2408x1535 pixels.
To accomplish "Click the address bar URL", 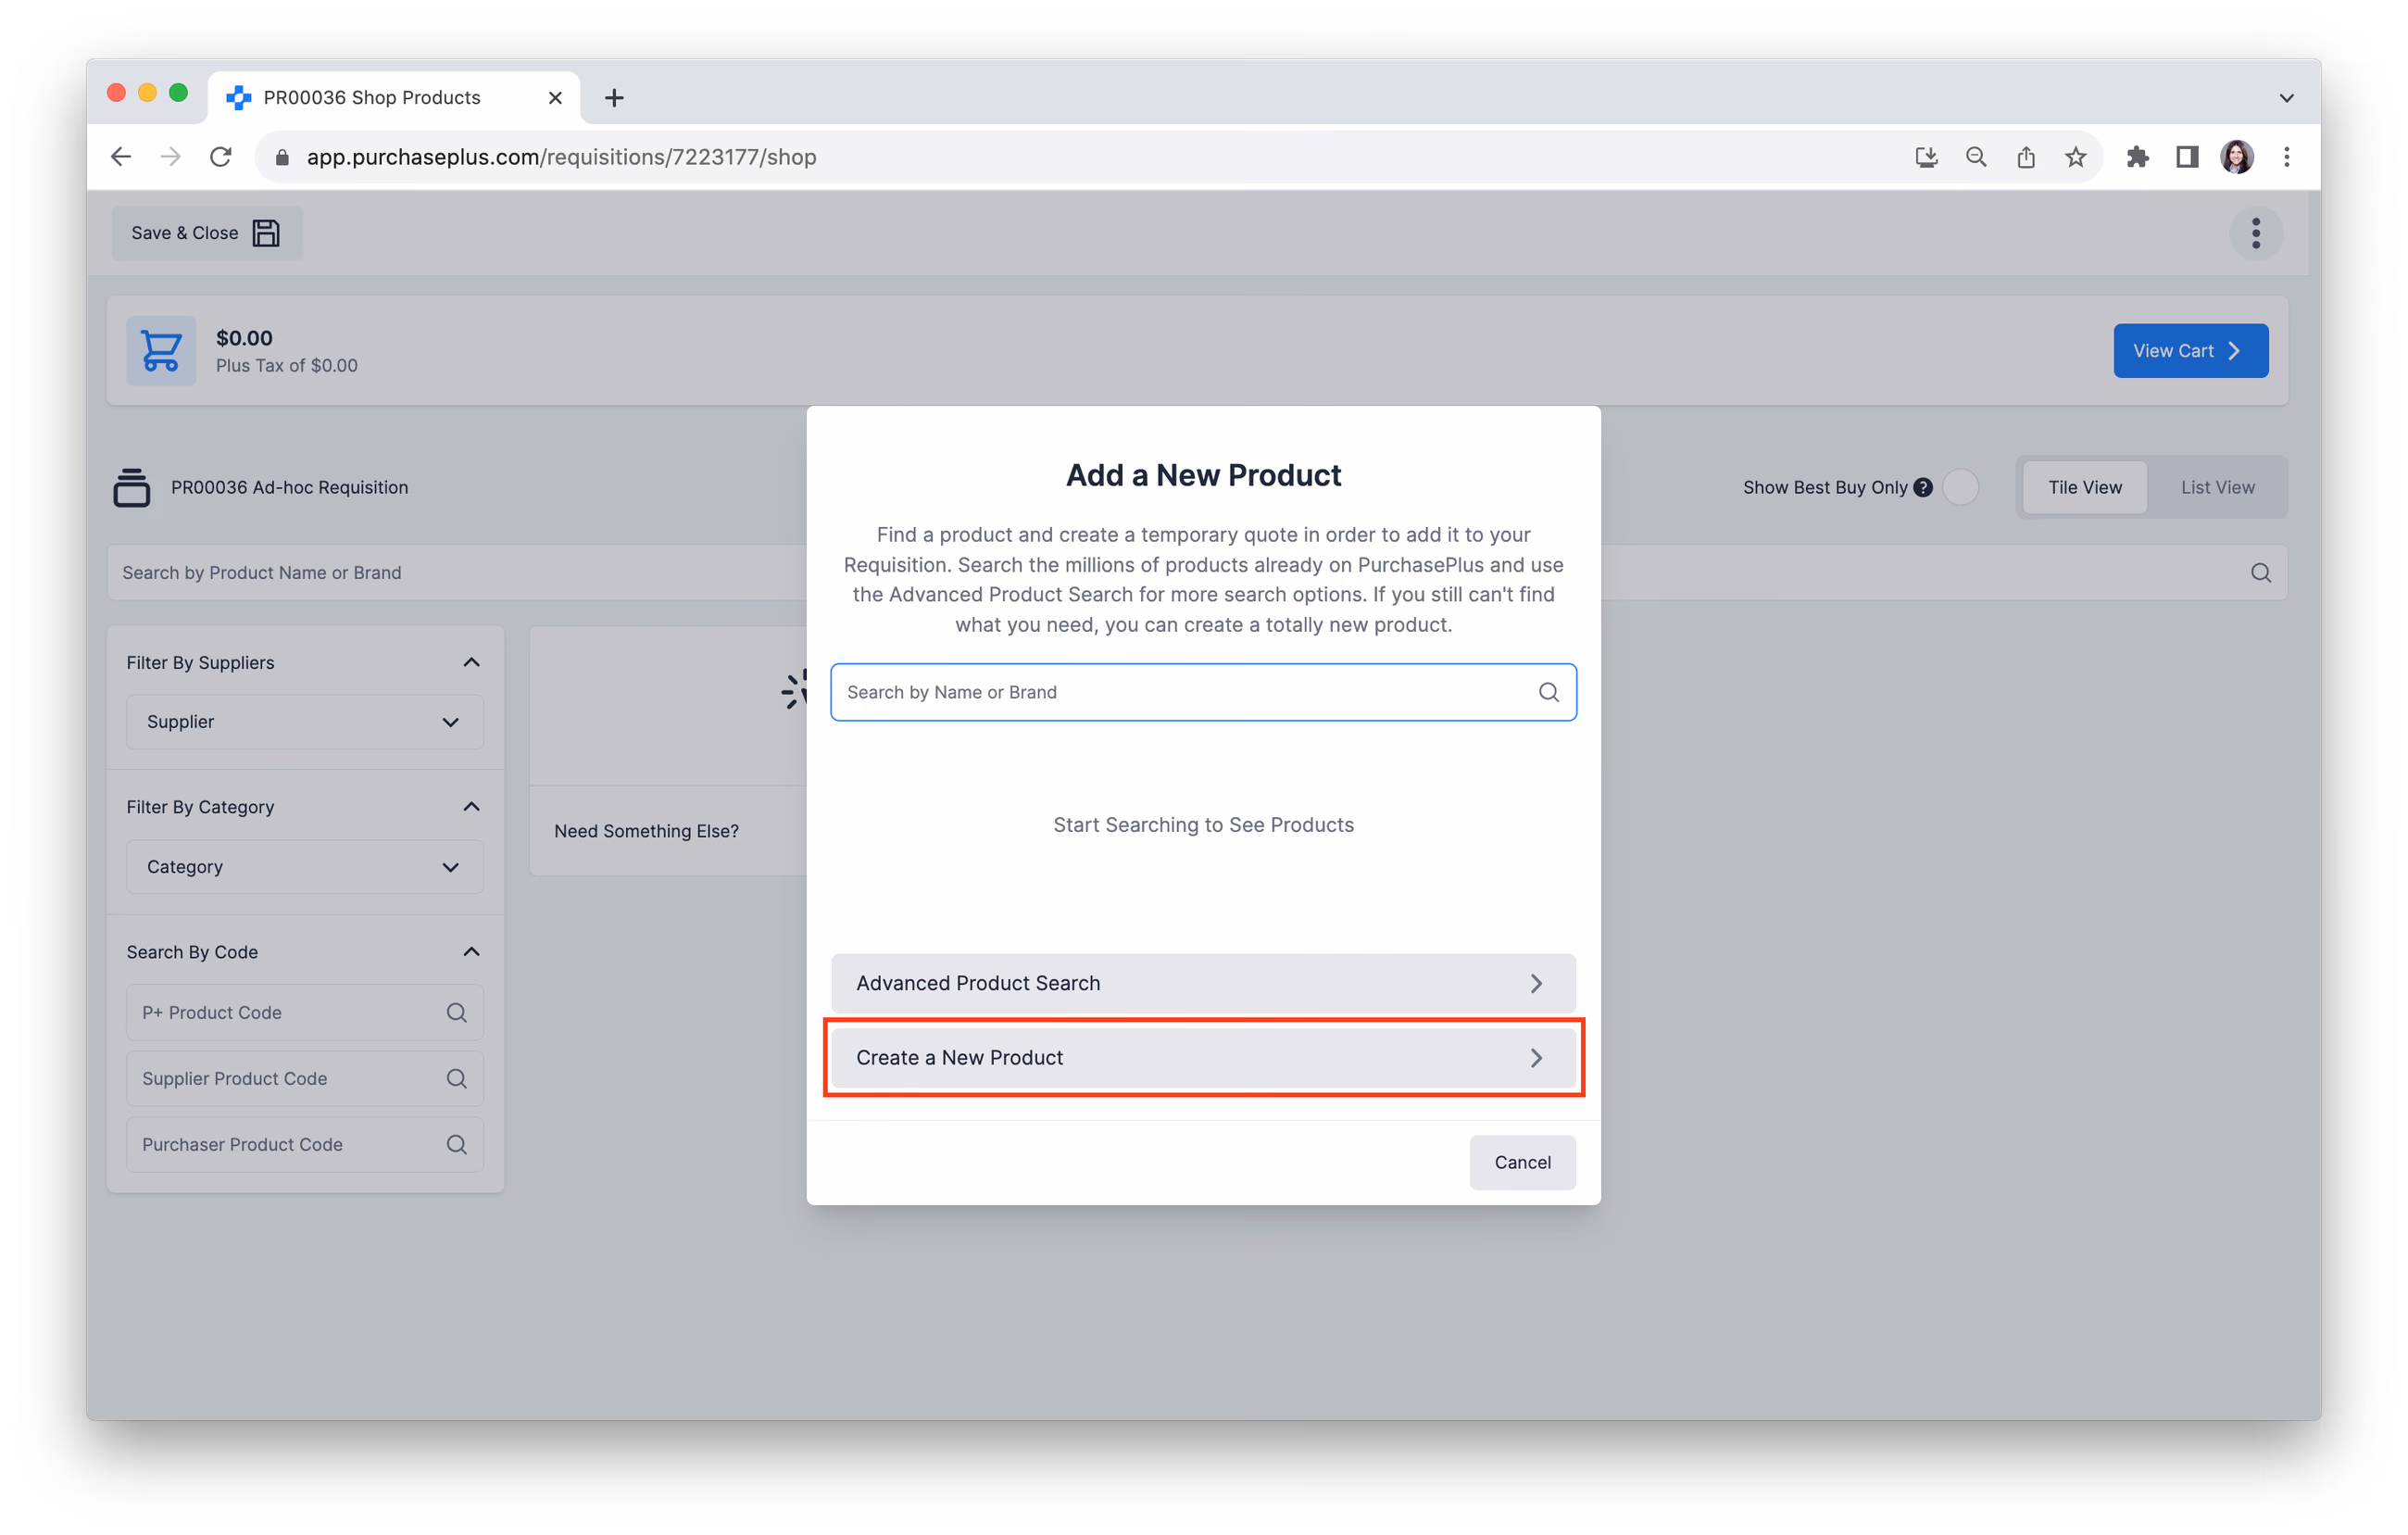I will click(x=561, y=157).
